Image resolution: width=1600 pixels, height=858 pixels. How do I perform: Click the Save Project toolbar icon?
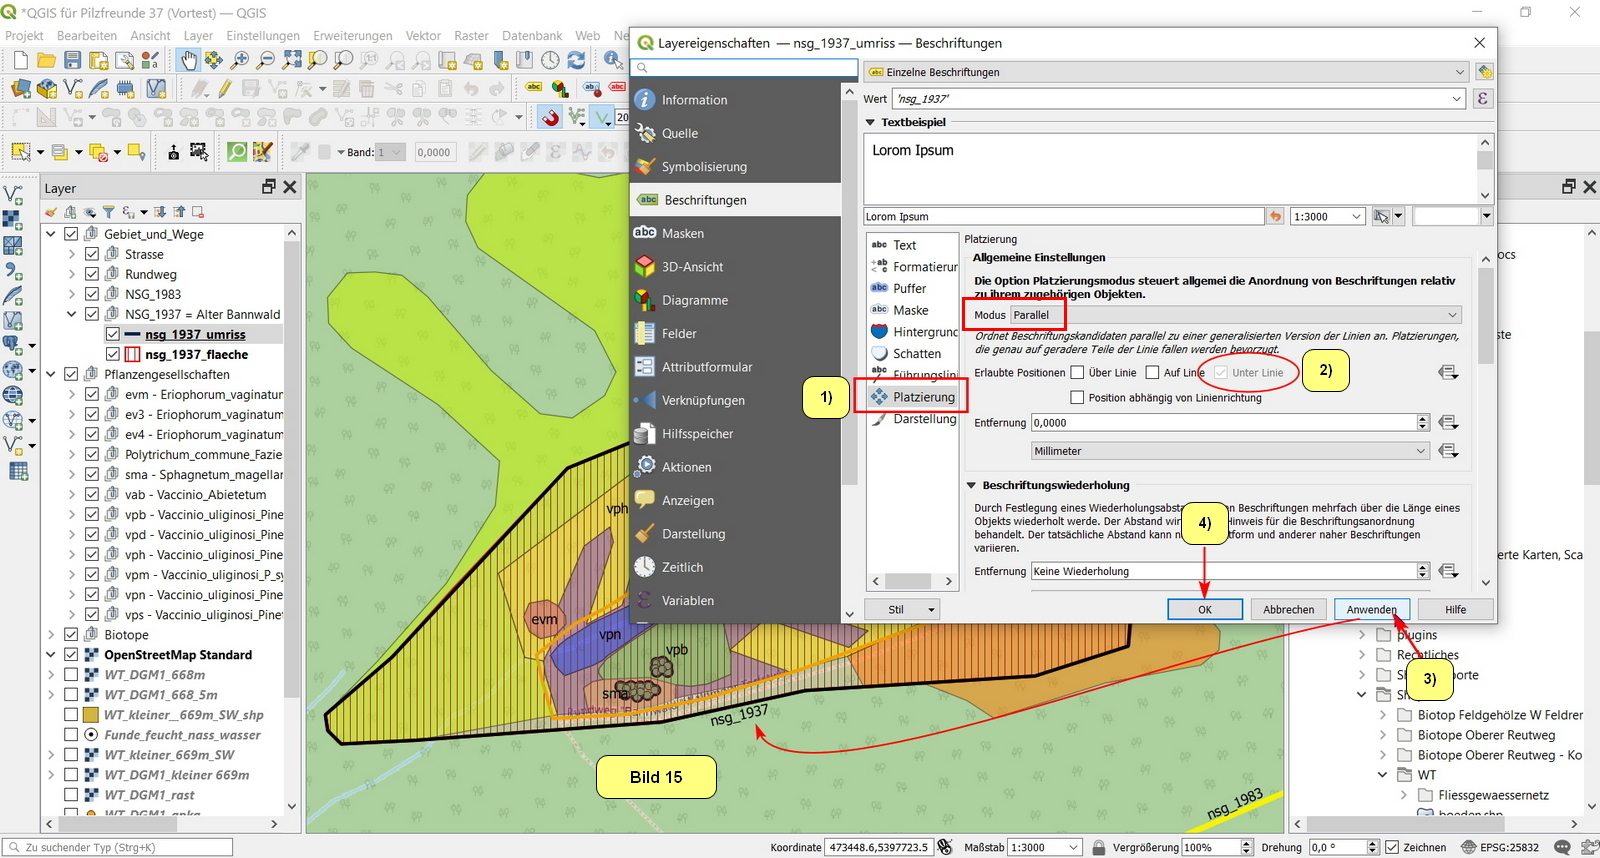[72, 61]
